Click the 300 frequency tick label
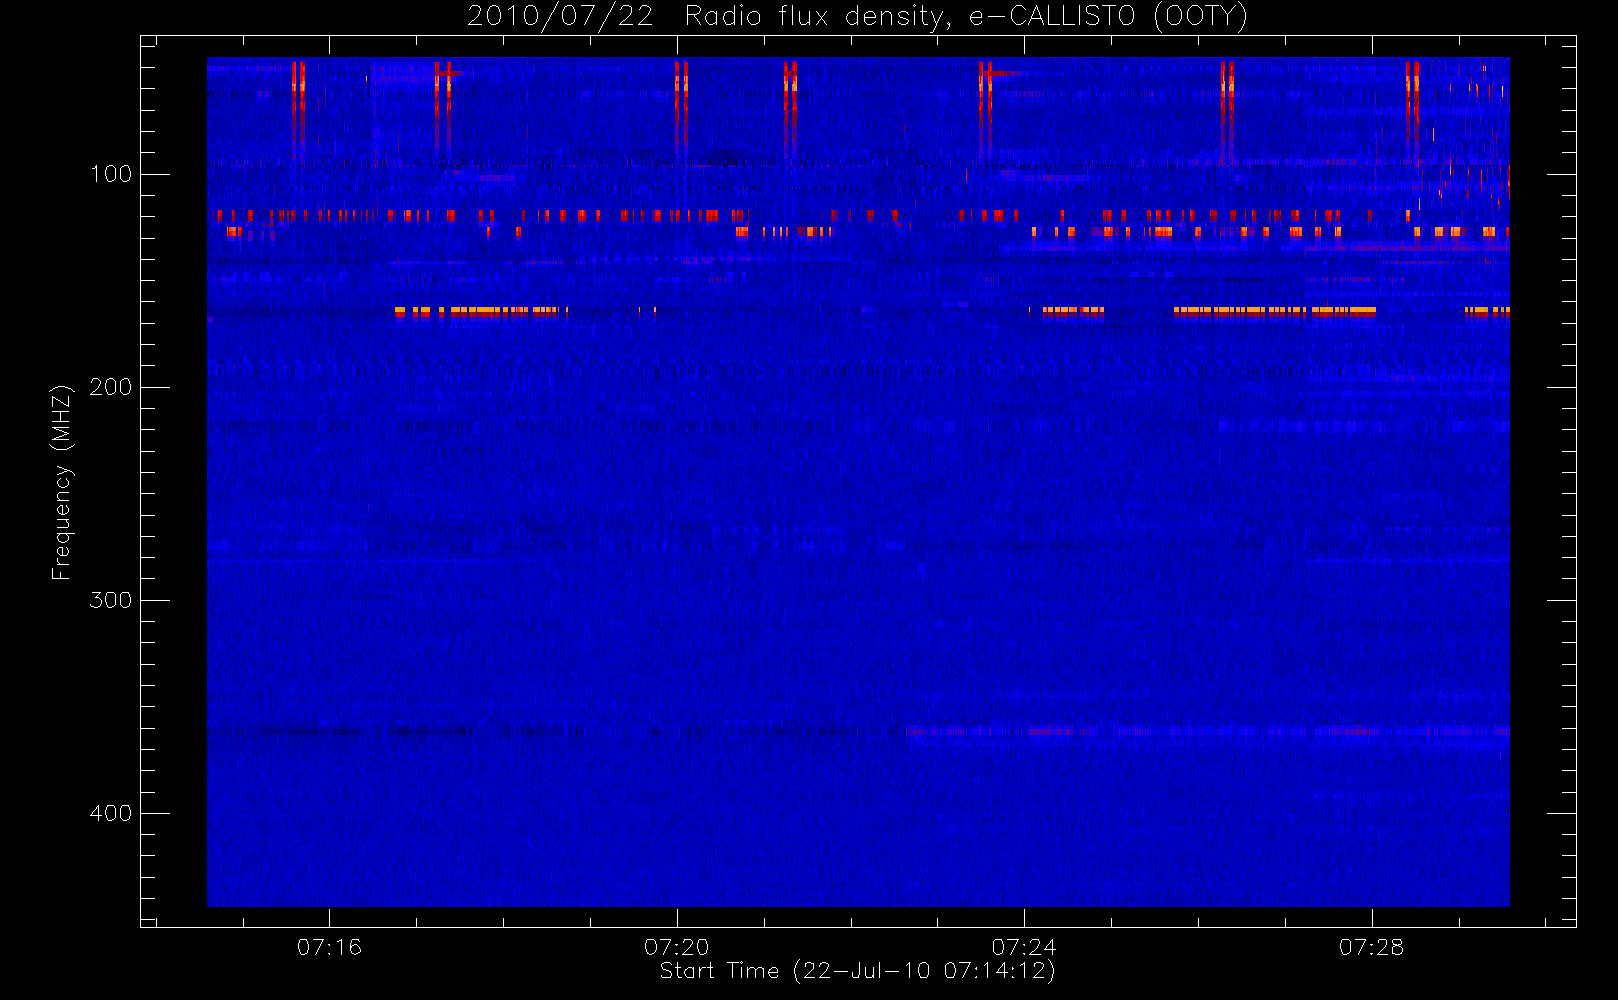Viewport: 1618px width, 1000px height. (x=111, y=600)
